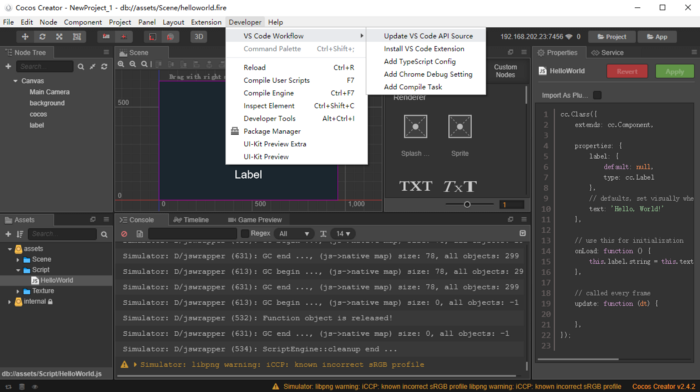Change asset sort order icon
The image size is (700, 392).
coord(20,234)
